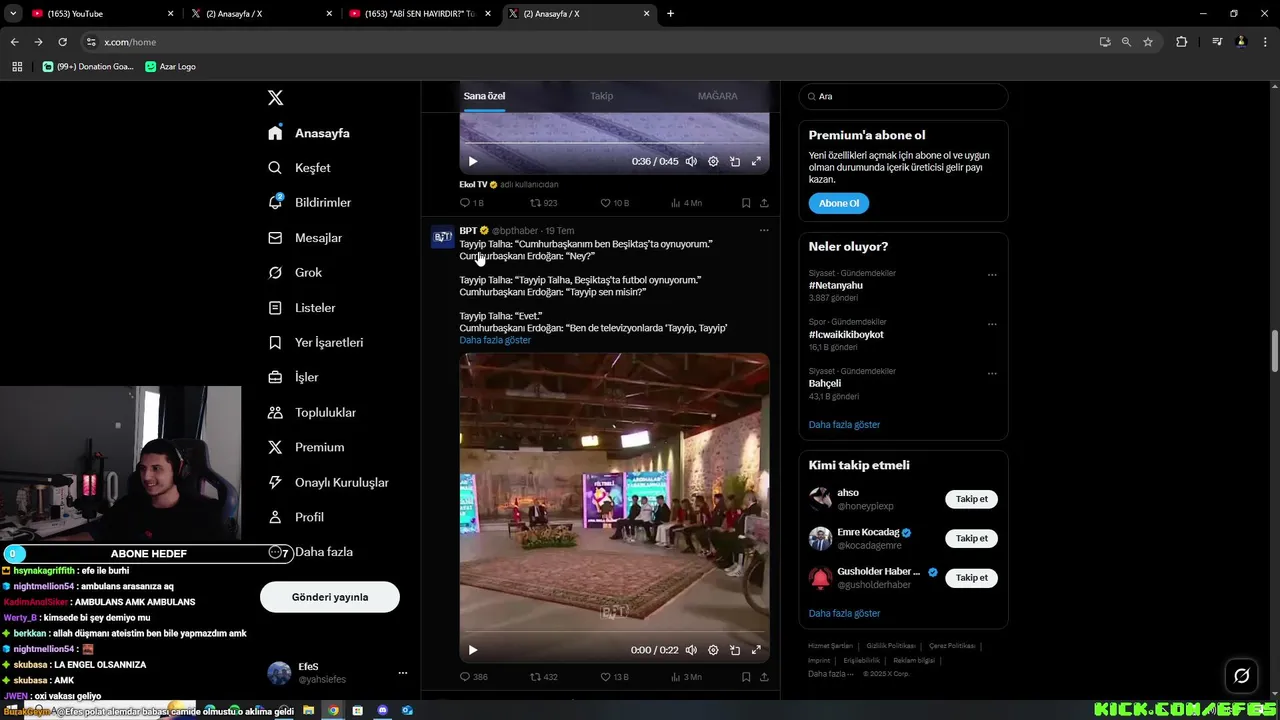Screen dimensions: 1280x720
Task: Open Premium in the sidebar
Action: [x=306, y=447]
